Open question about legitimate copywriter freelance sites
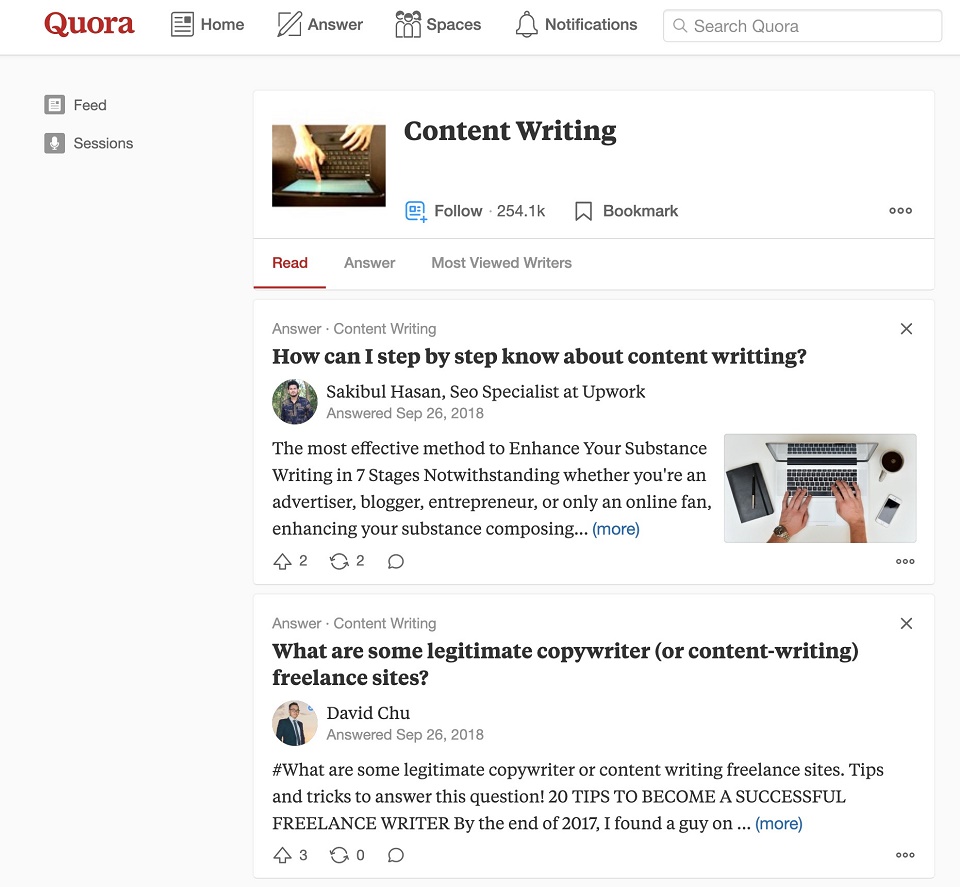This screenshot has height=887, width=960. tap(565, 664)
